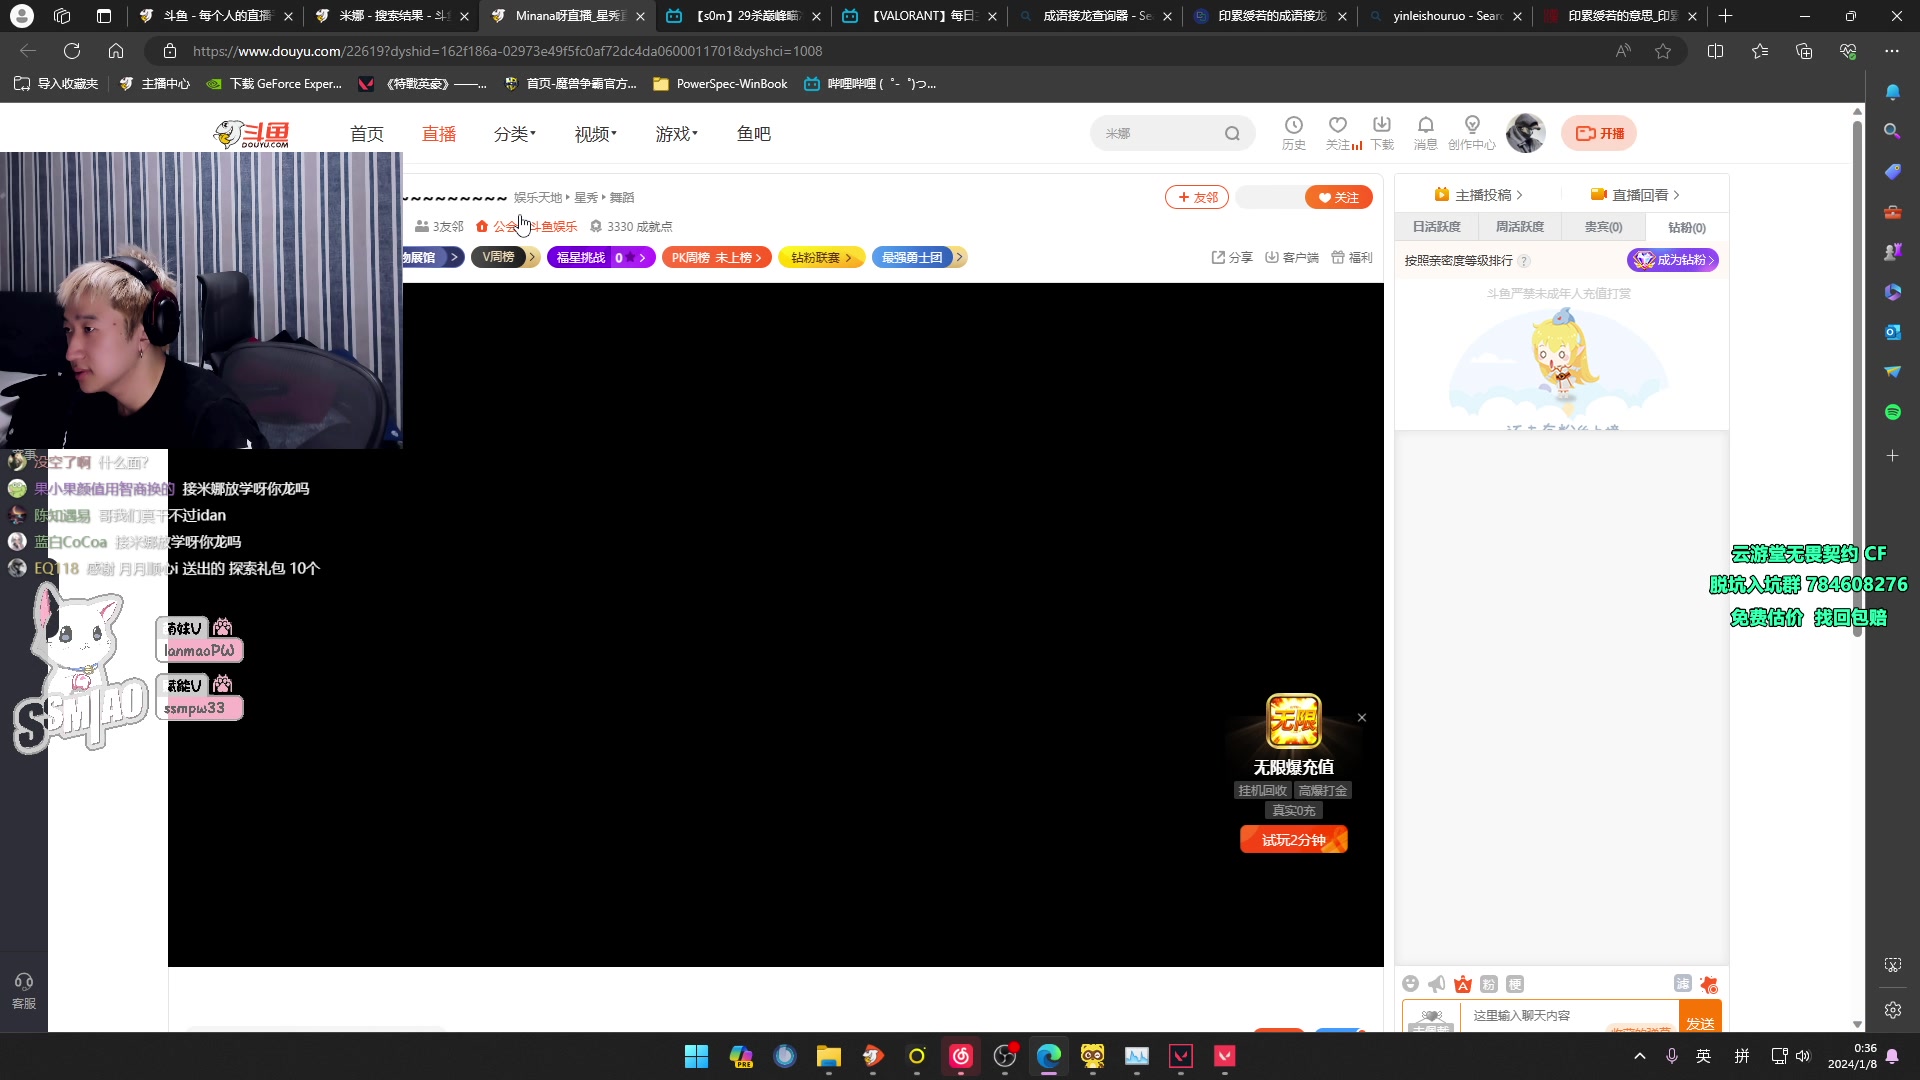Expand the 主播投稿 section

pyautogui.click(x=1478, y=195)
